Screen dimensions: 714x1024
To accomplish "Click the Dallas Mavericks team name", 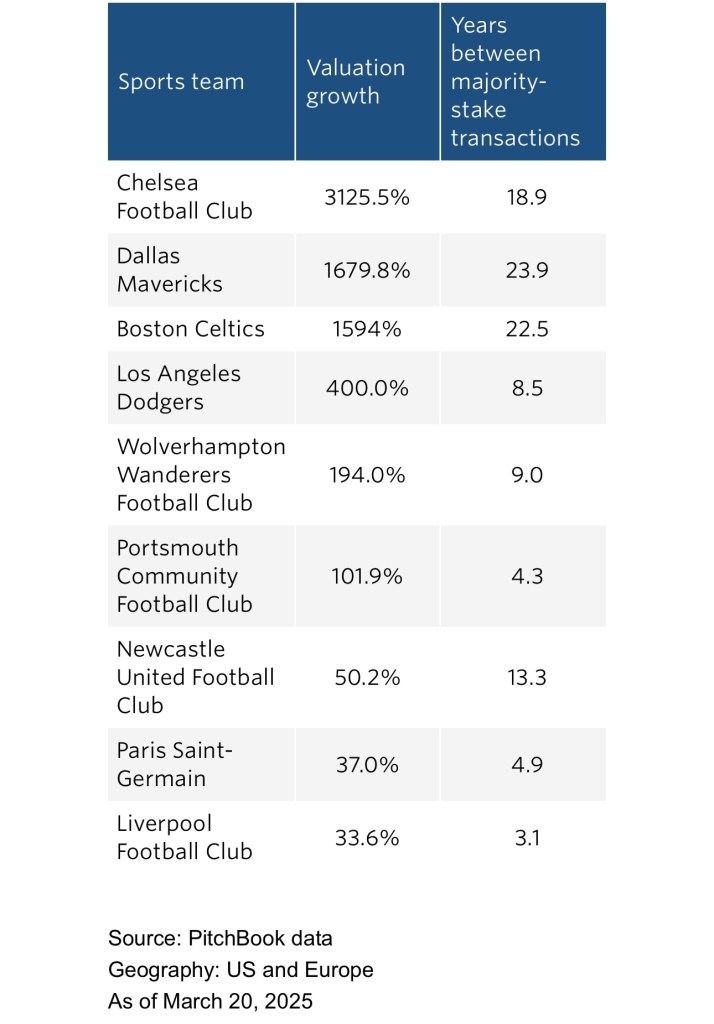I will click(x=170, y=270).
